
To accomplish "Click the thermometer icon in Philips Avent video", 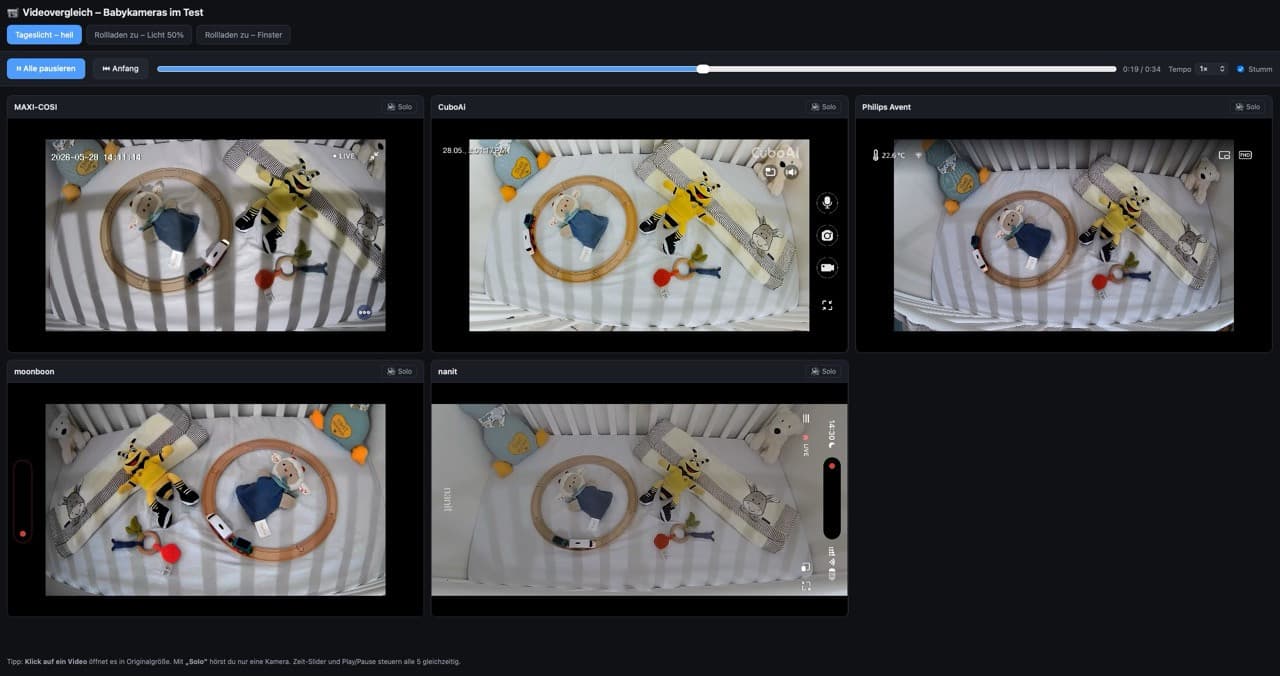I will coord(874,155).
